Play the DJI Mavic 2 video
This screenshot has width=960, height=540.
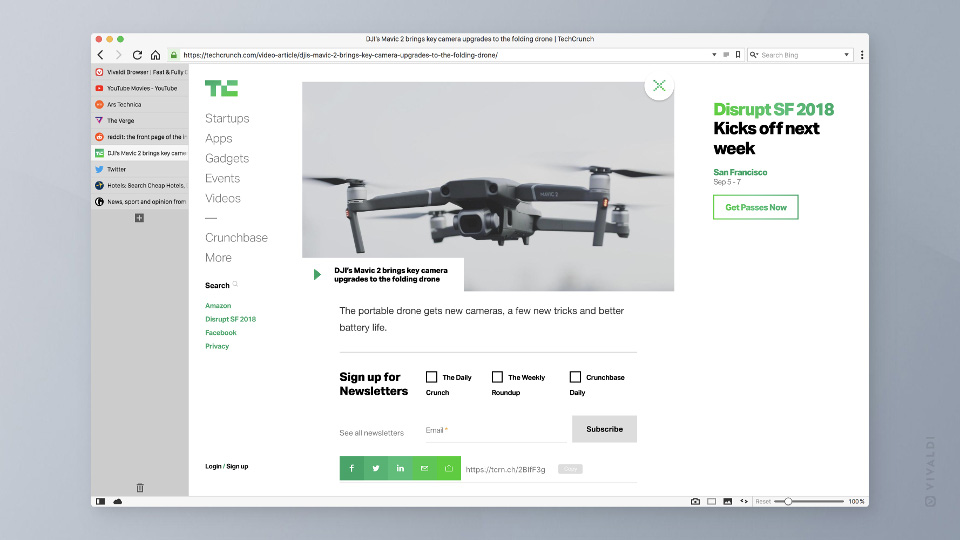click(317, 274)
